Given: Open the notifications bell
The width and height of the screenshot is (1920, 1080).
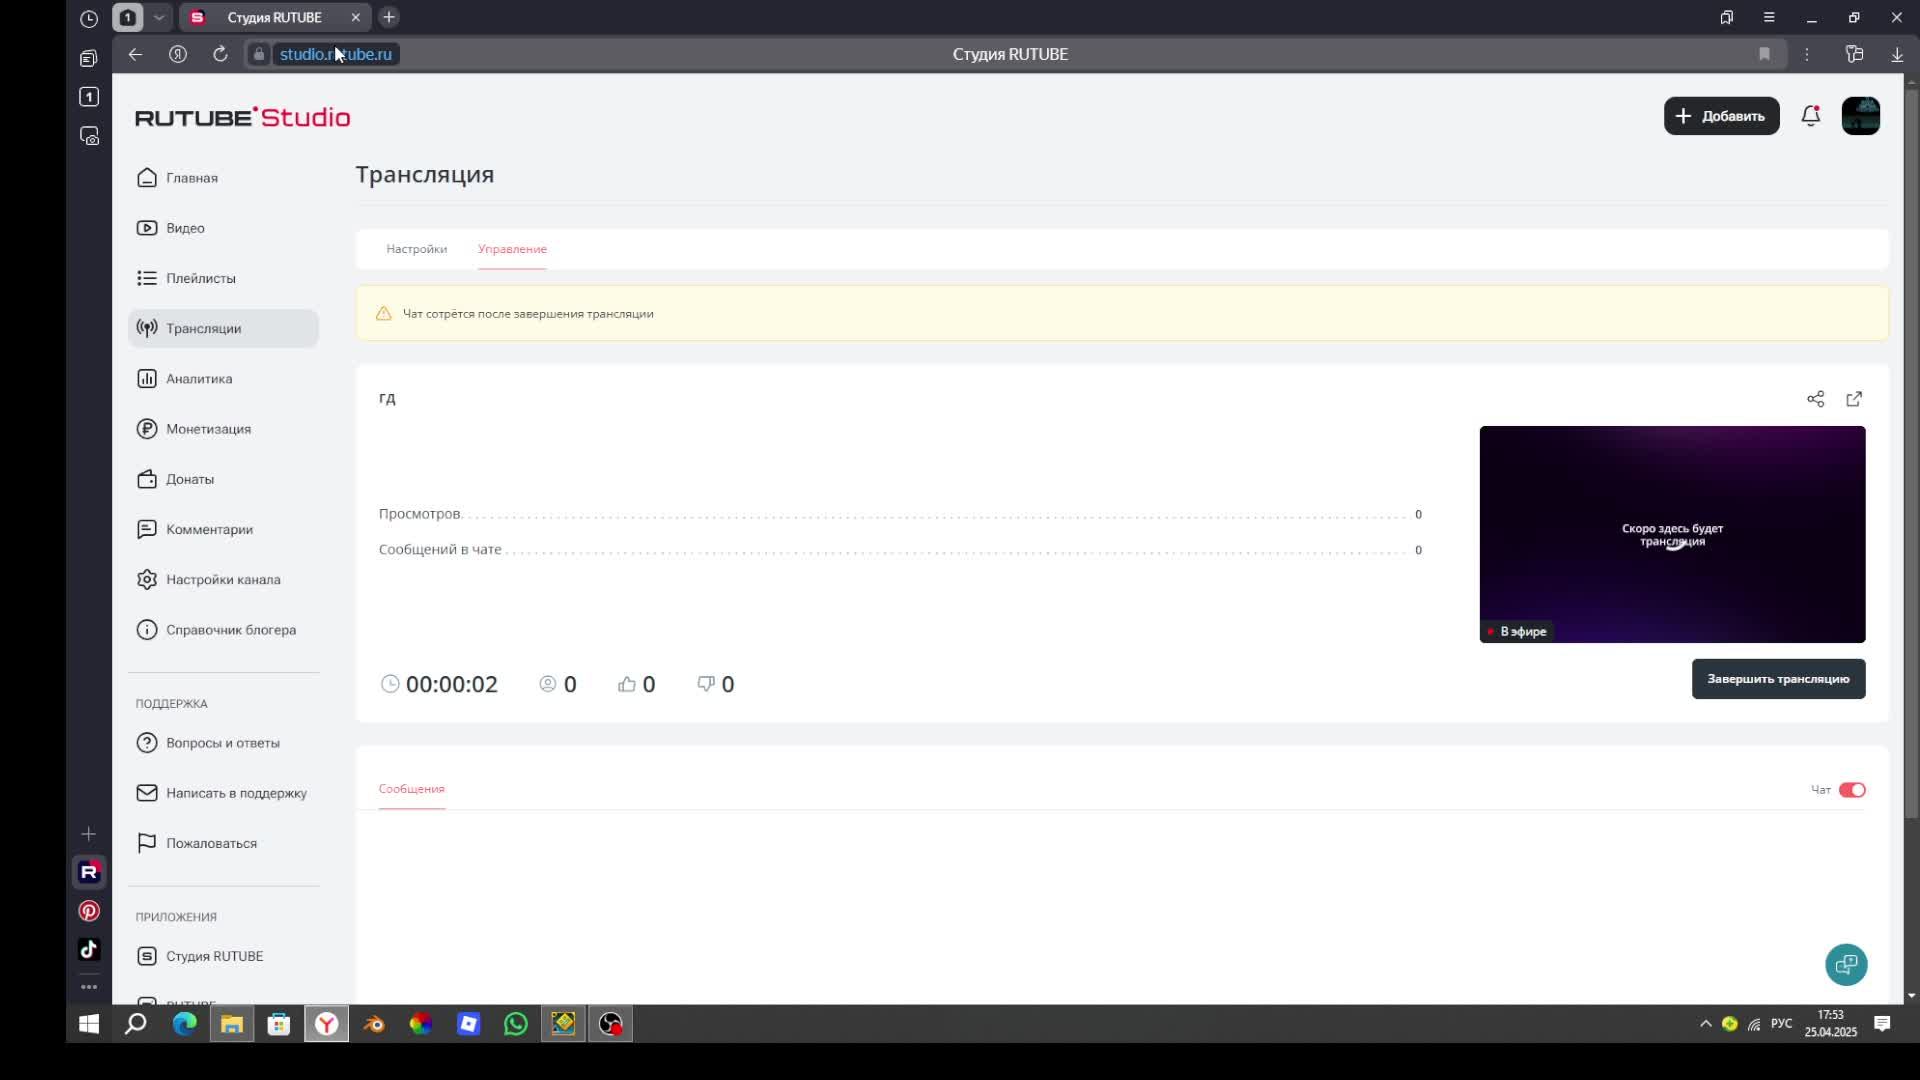Looking at the screenshot, I should tap(1810, 116).
